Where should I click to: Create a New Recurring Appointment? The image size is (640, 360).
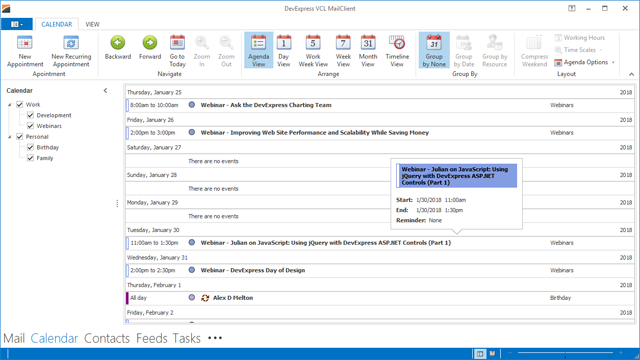[x=71, y=51]
